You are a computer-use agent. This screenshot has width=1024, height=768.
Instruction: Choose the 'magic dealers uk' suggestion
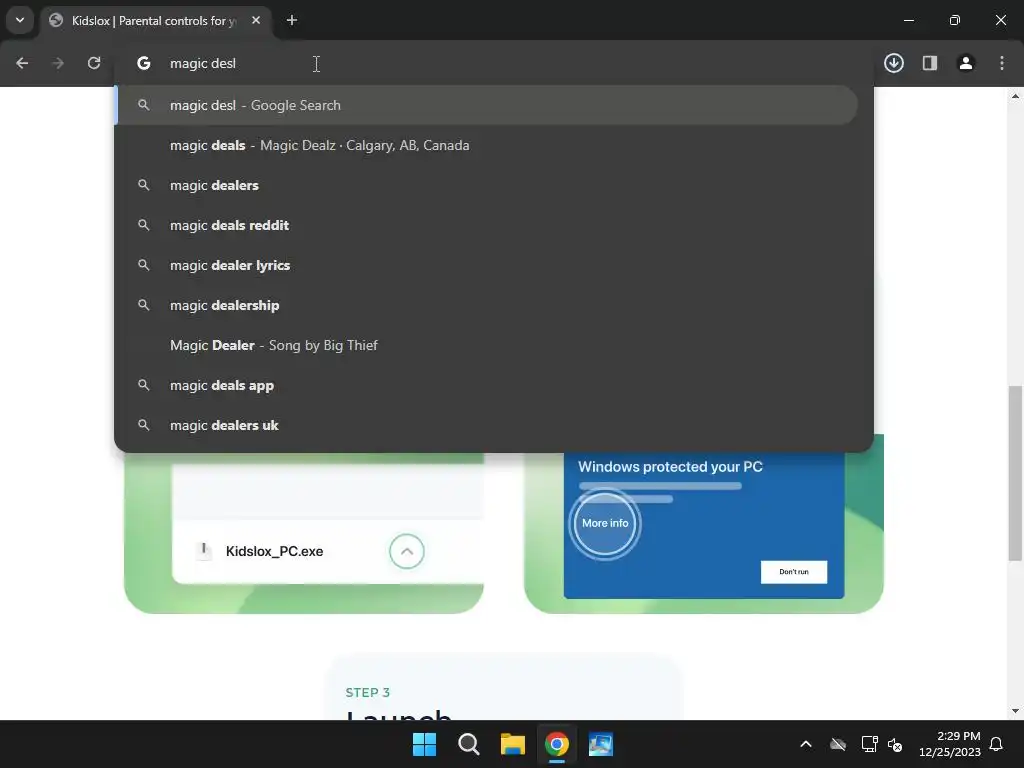click(487, 425)
